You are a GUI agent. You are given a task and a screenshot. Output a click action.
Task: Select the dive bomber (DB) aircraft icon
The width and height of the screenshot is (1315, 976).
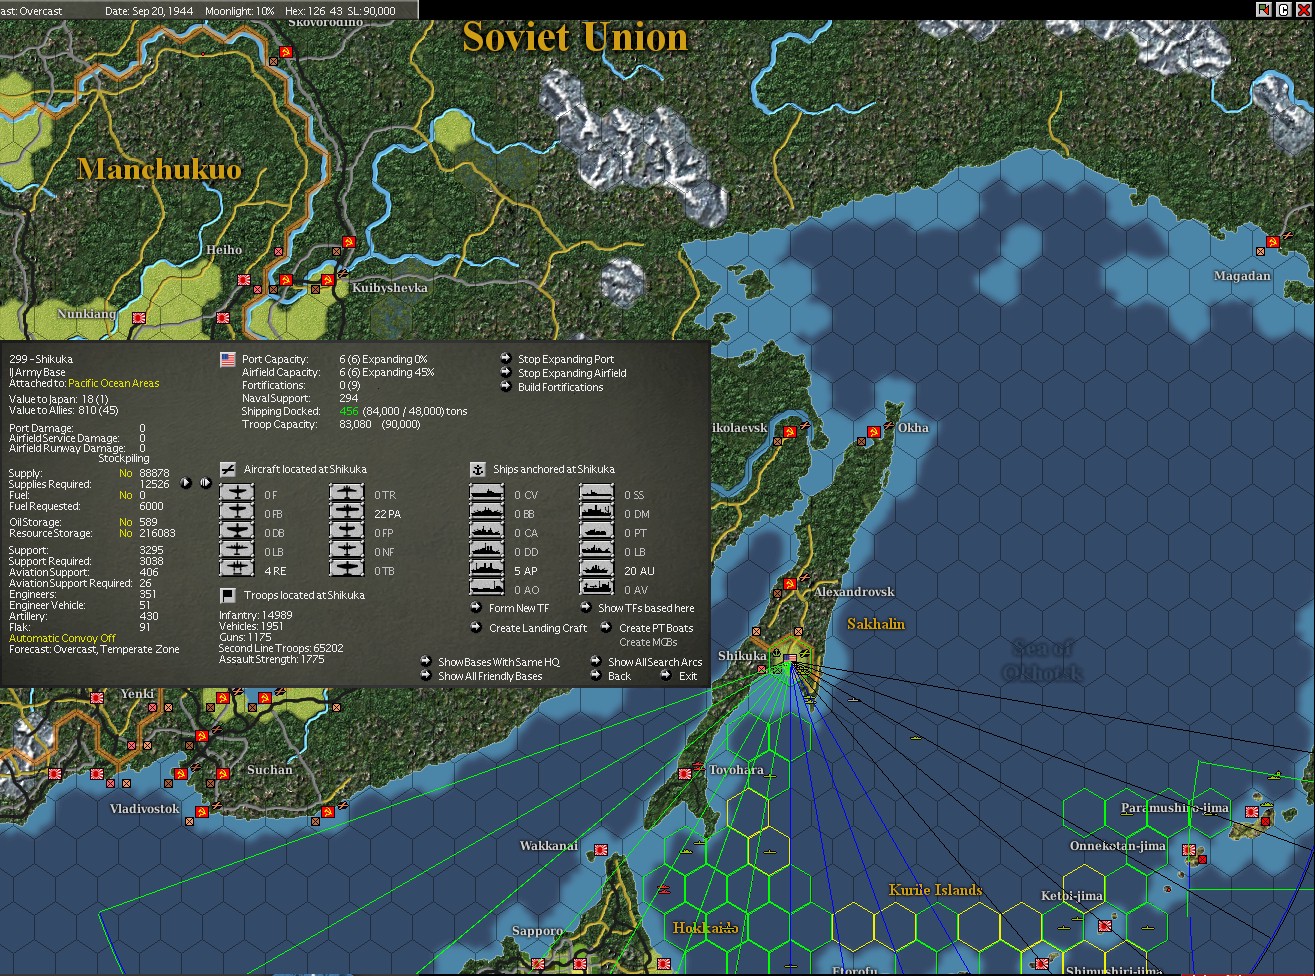pyautogui.click(x=237, y=532)
